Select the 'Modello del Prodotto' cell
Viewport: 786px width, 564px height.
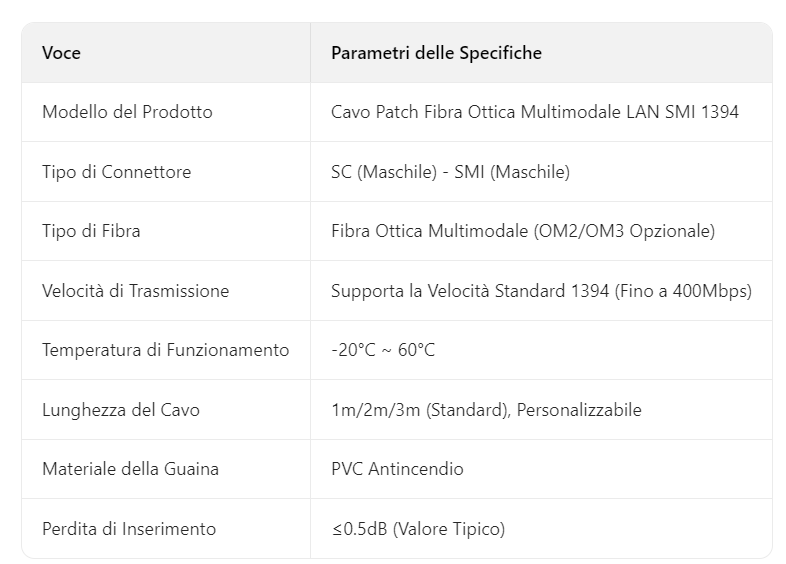point(127,112)
